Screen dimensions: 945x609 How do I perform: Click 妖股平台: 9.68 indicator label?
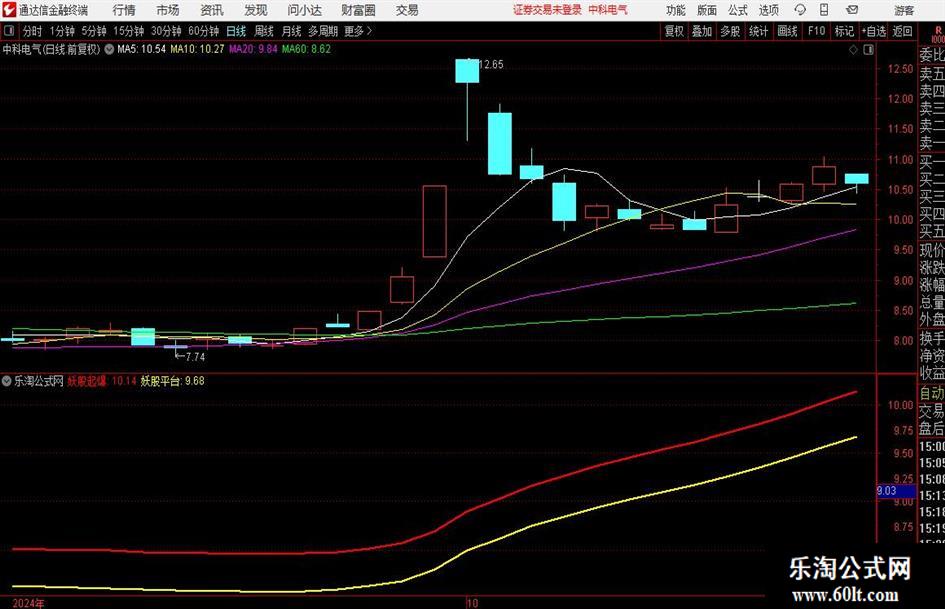point(172,381)
